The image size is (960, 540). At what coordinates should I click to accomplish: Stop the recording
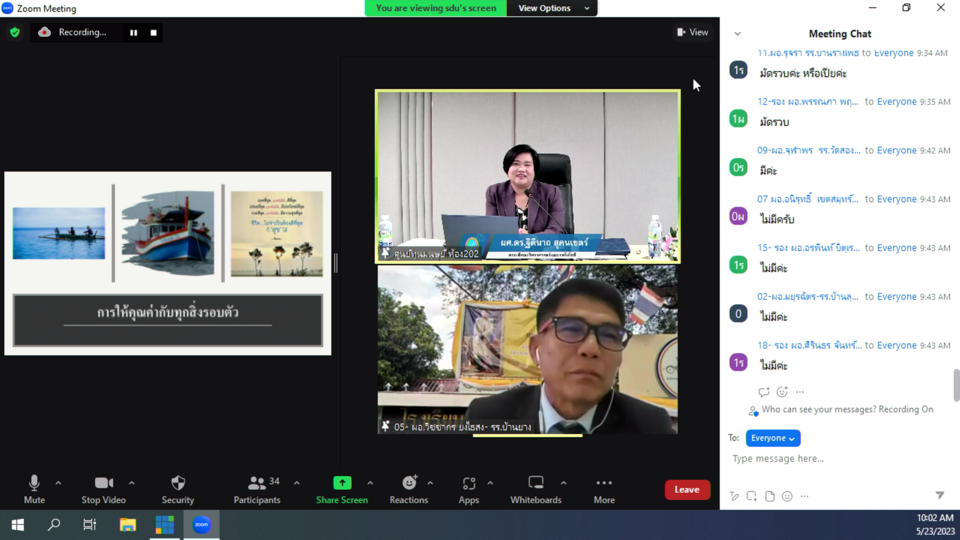click(154, 32)
